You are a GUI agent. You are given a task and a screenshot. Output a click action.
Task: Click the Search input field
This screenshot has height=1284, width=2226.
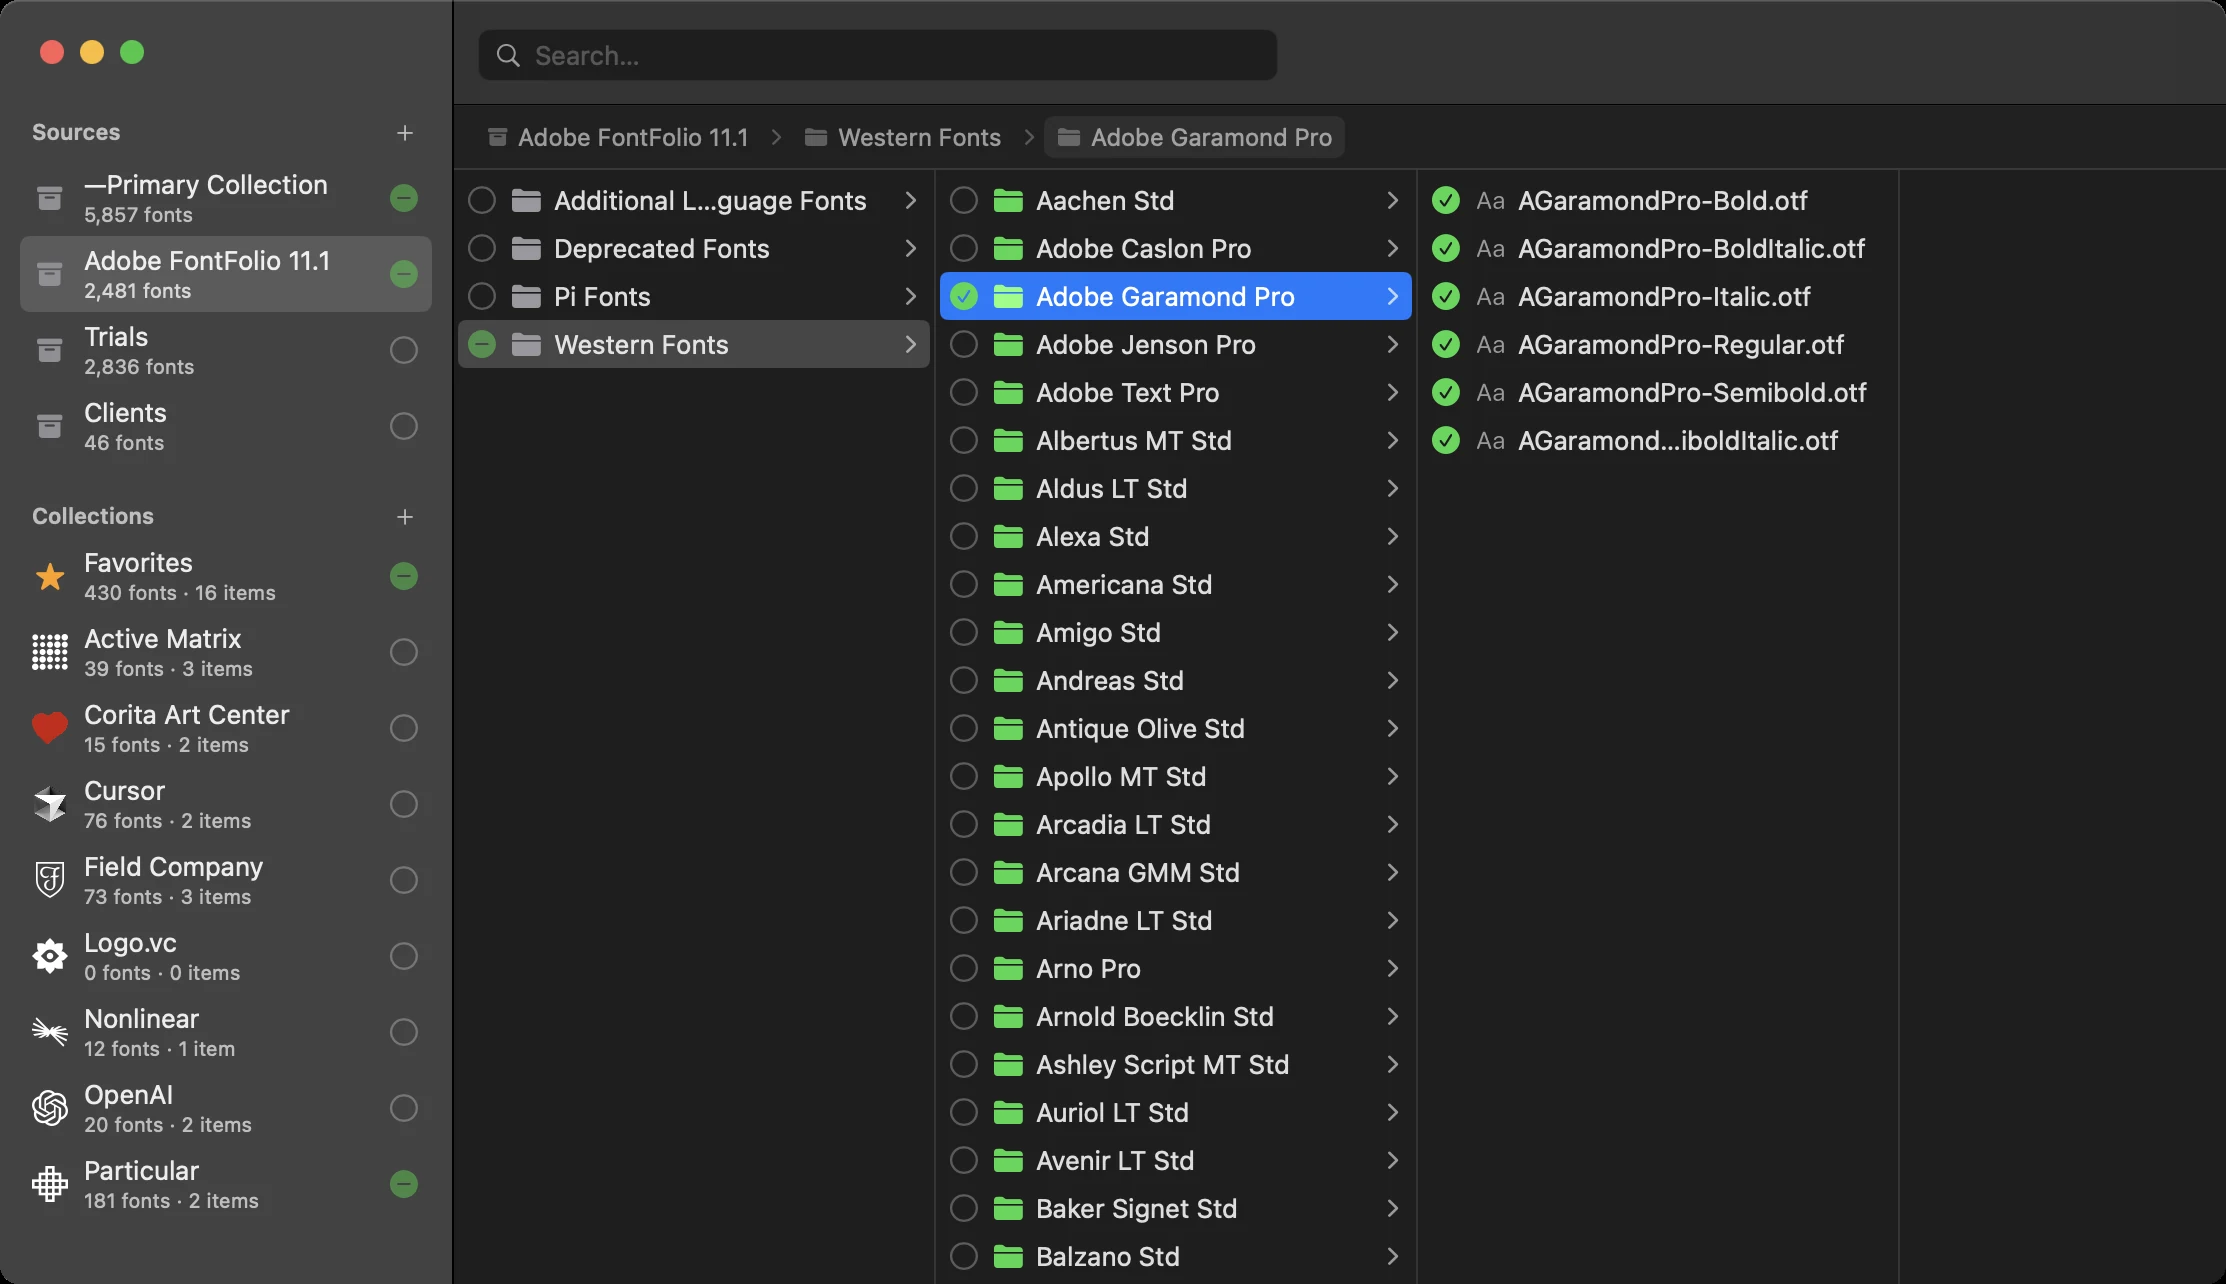coord(878,56)
